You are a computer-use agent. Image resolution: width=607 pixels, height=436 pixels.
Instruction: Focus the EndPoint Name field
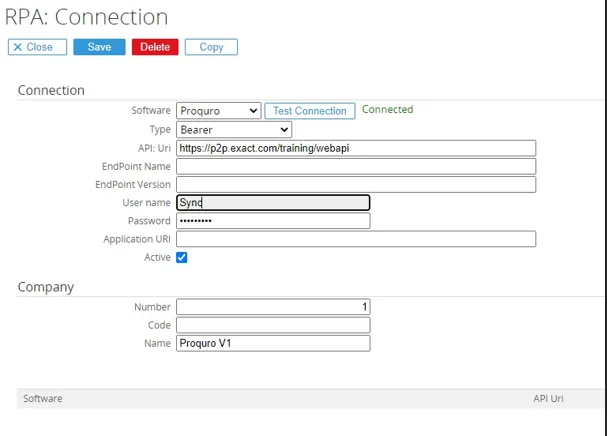point(355,166)
